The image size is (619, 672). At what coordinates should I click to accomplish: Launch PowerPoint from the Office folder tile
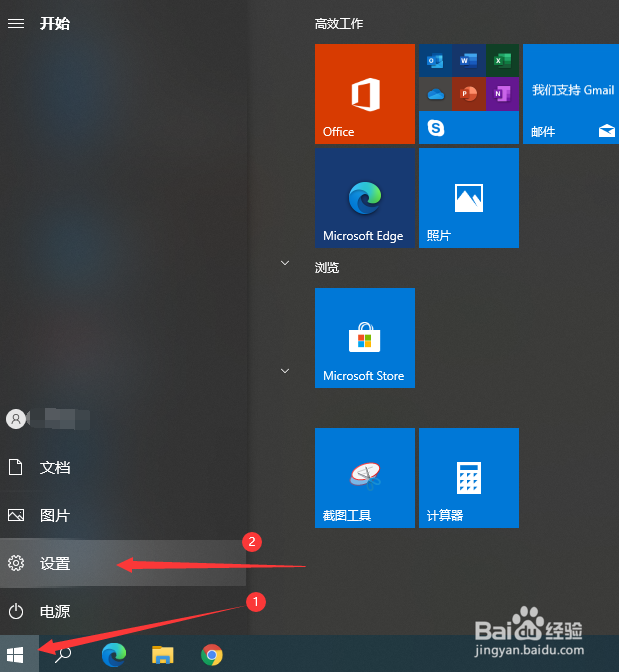click(469, 94)
